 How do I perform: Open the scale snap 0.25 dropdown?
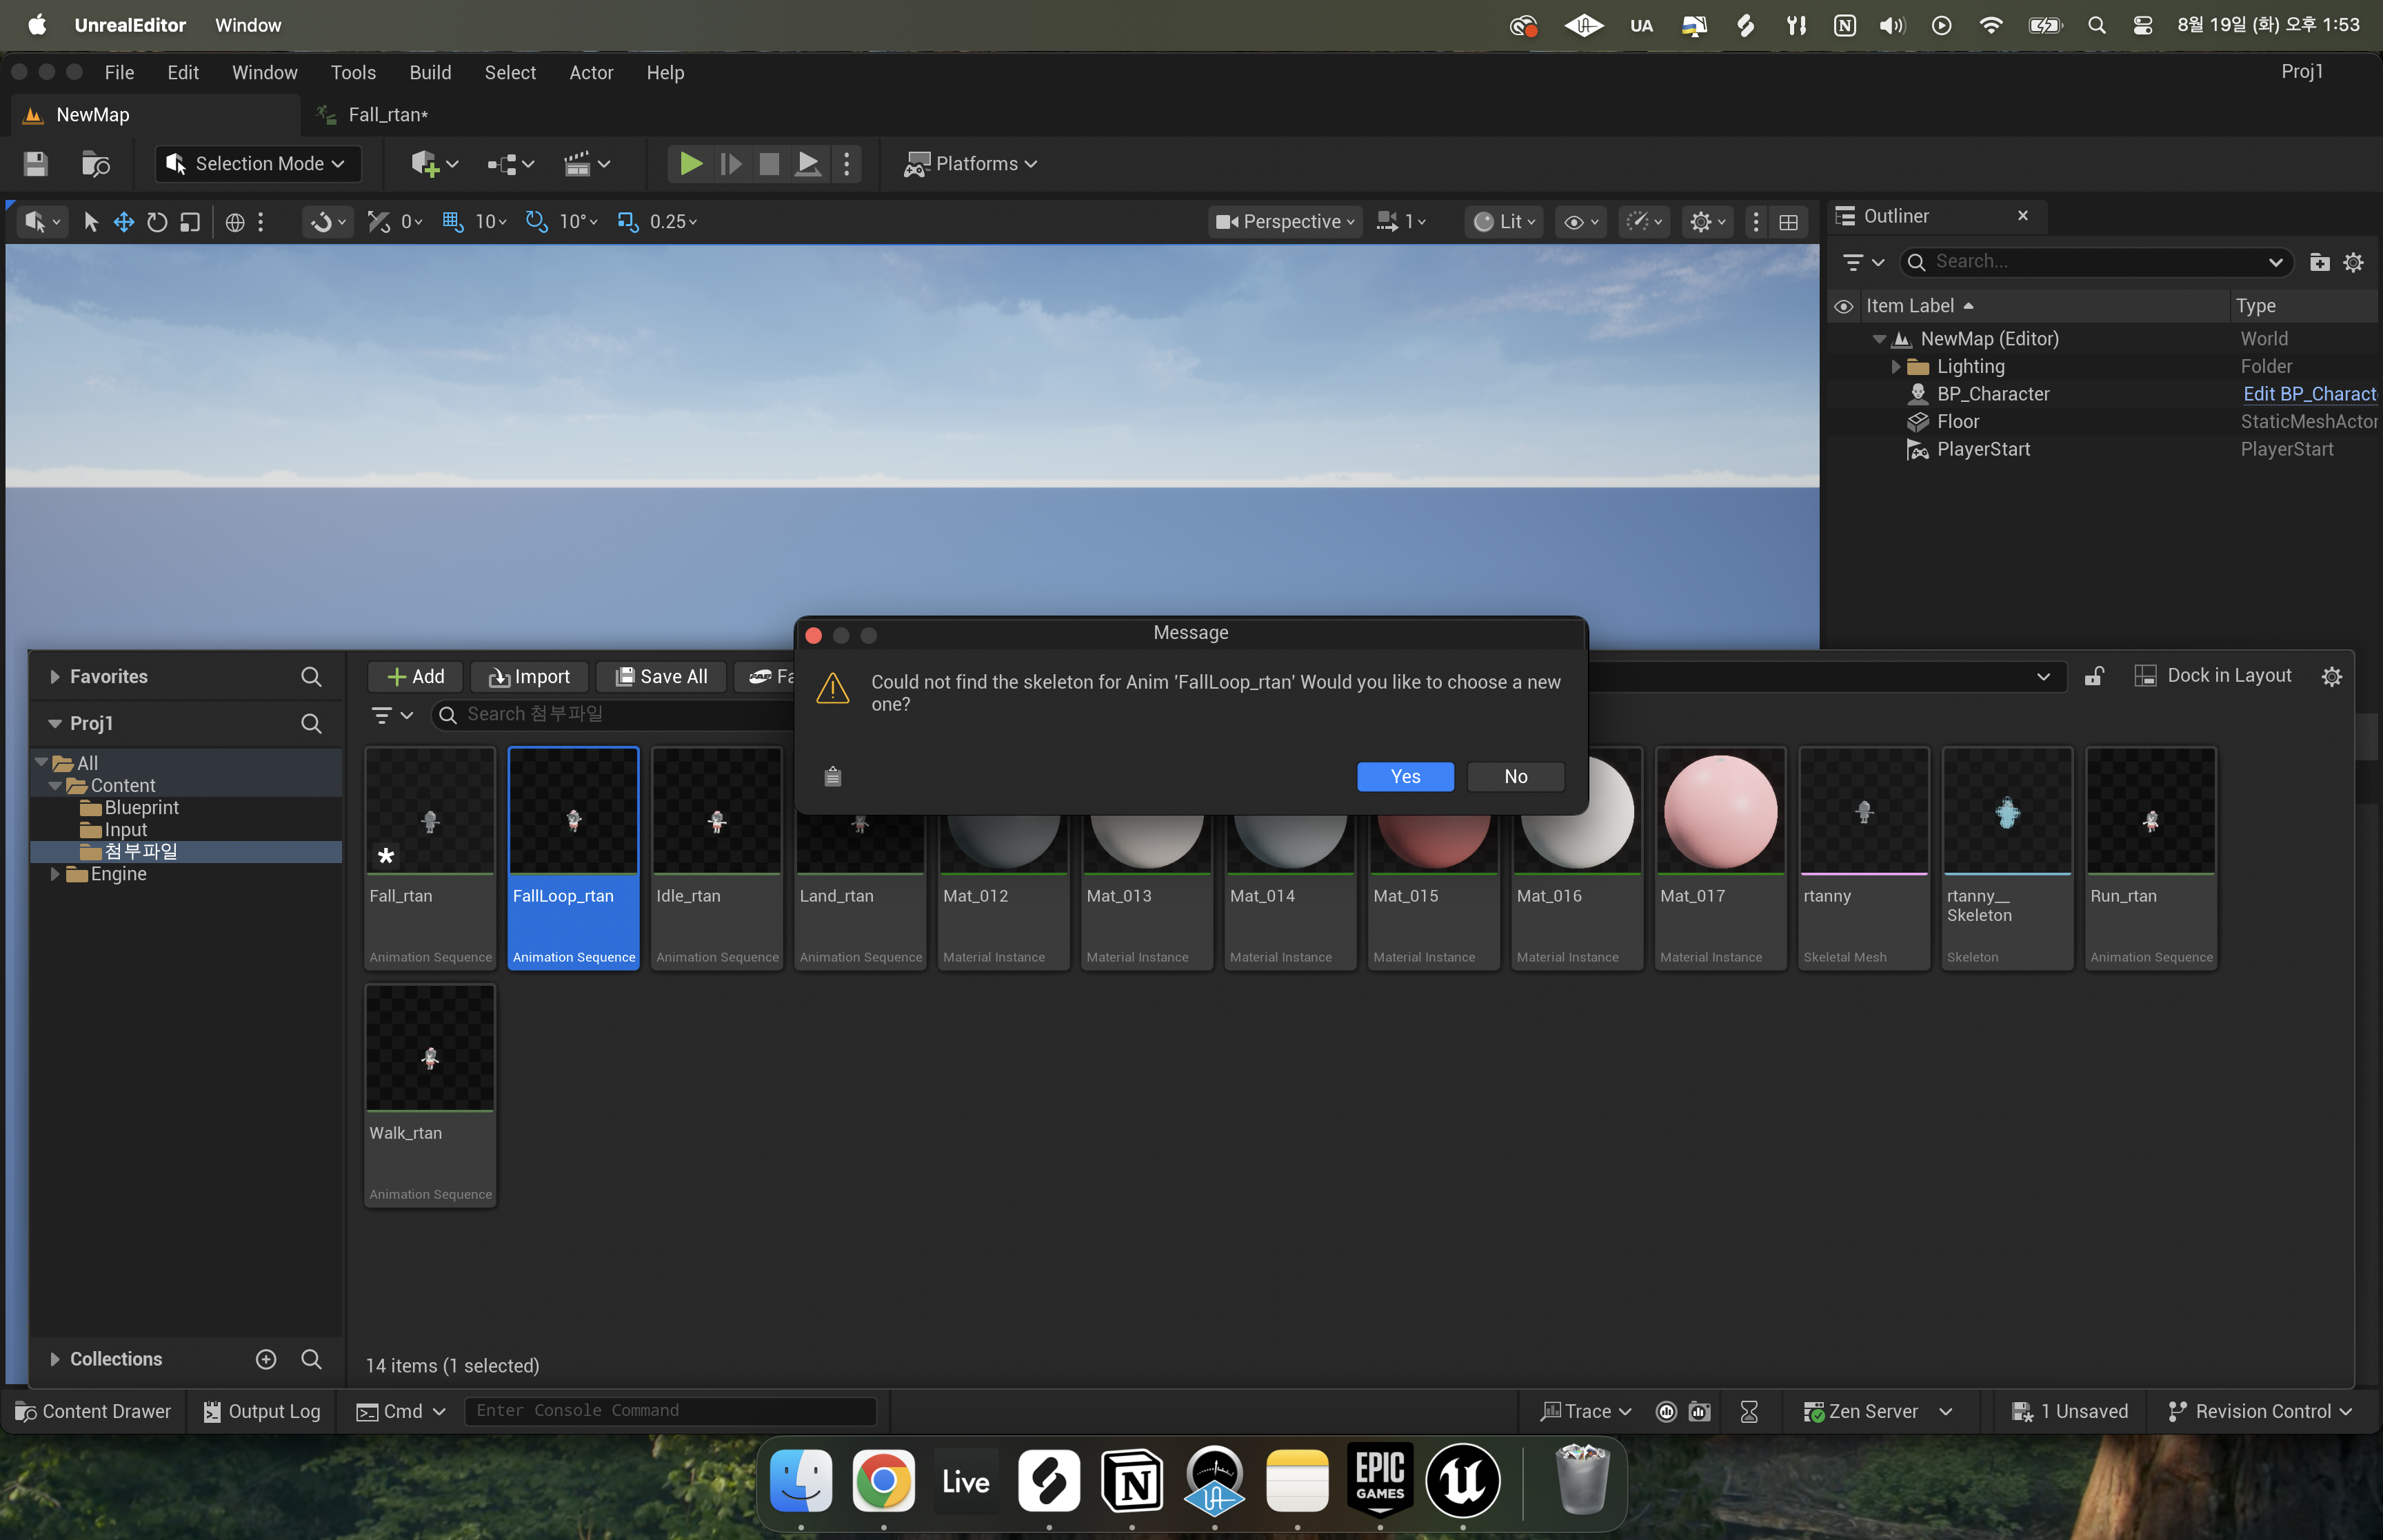tap(673, 222)
